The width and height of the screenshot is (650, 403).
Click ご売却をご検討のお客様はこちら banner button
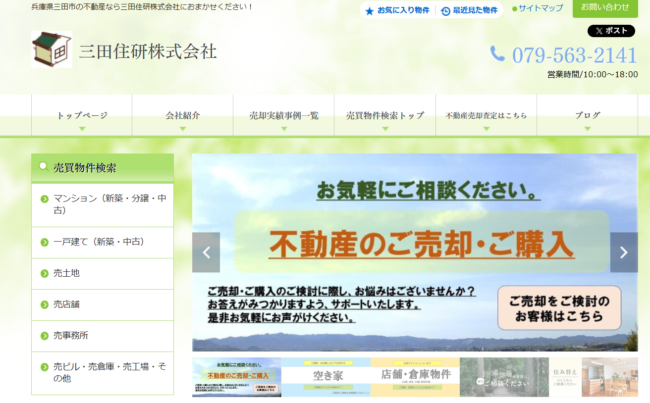[x=559, y=308]
